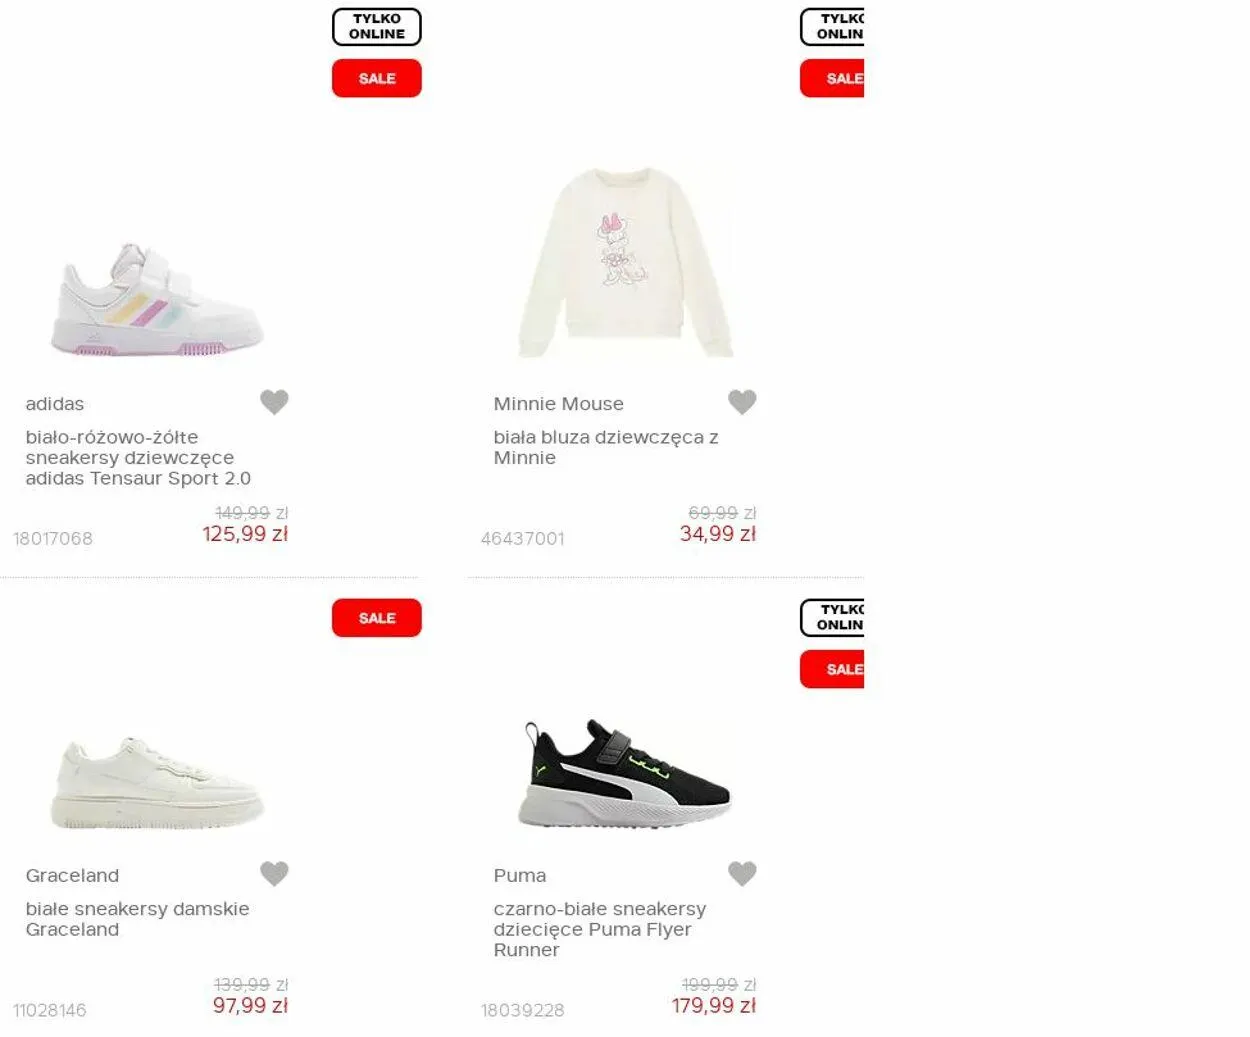Click TYLKO ONLINE badge above adidas product

377,27
